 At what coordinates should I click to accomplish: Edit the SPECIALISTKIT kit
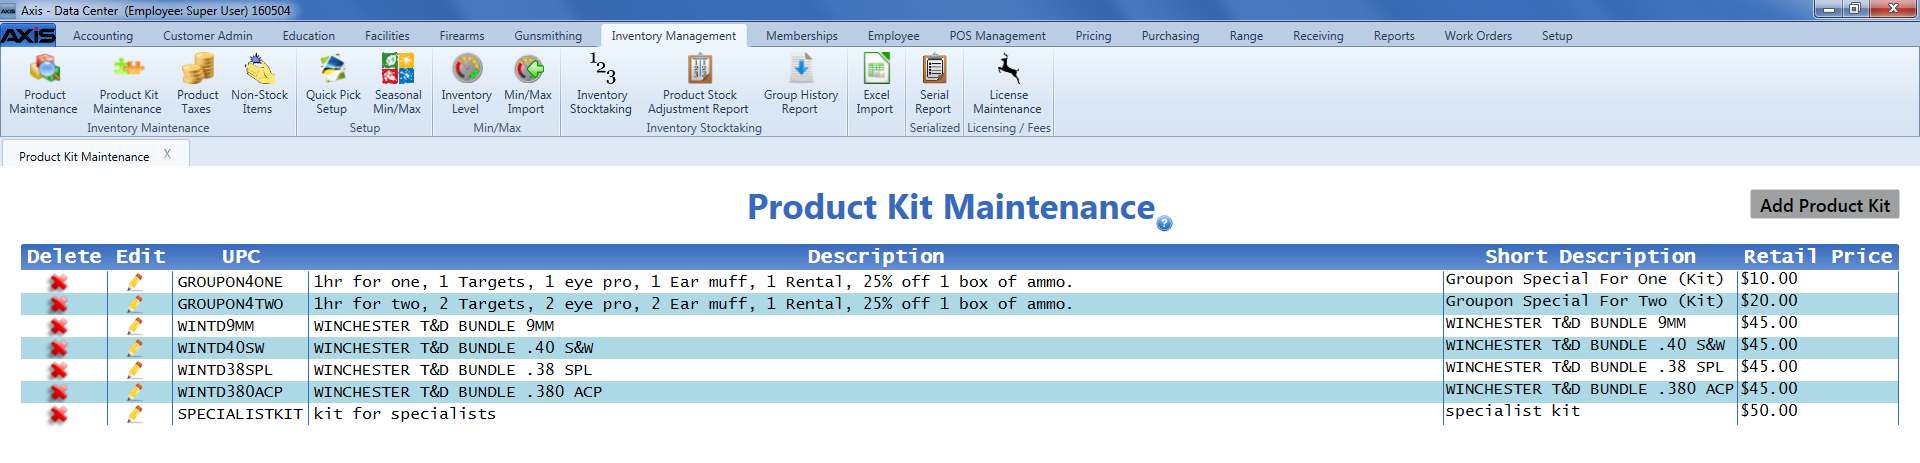[x=135, y=414]
